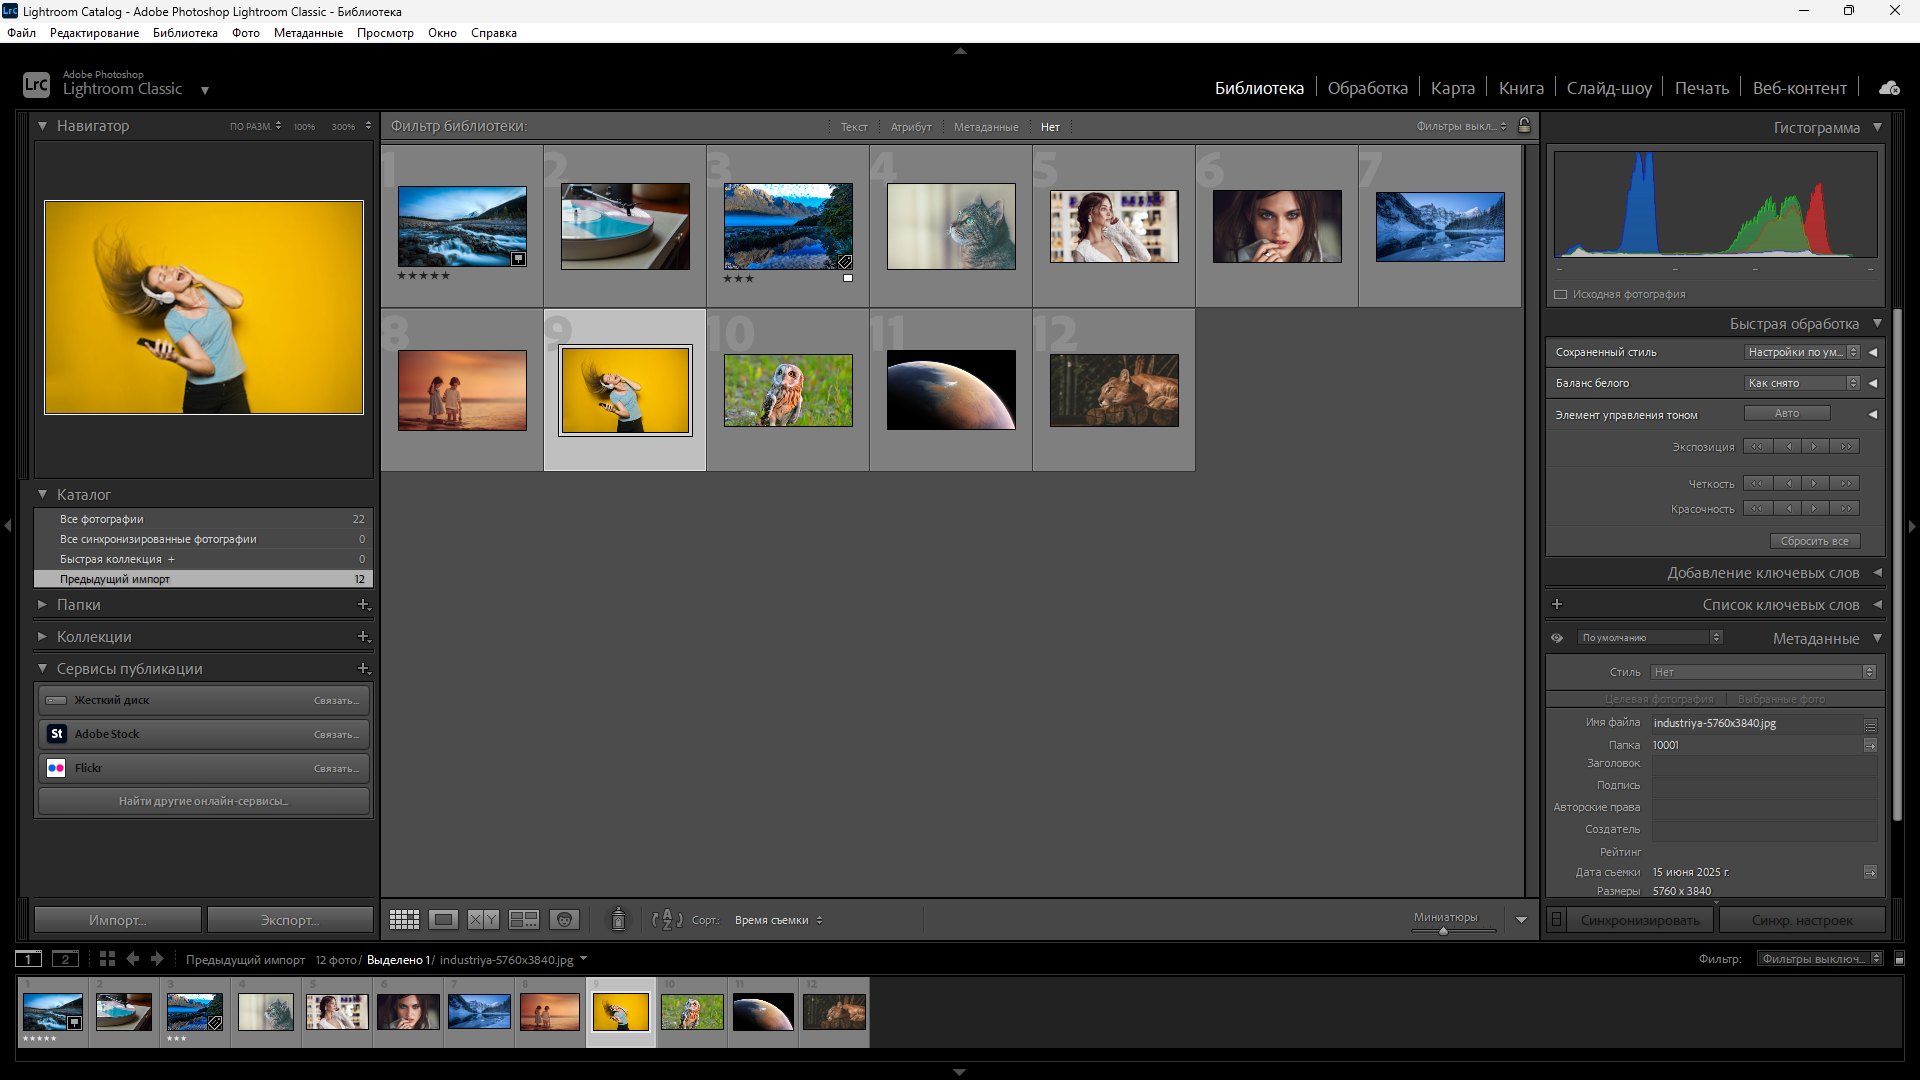Enable the Текст library filter

click(854, 127)
